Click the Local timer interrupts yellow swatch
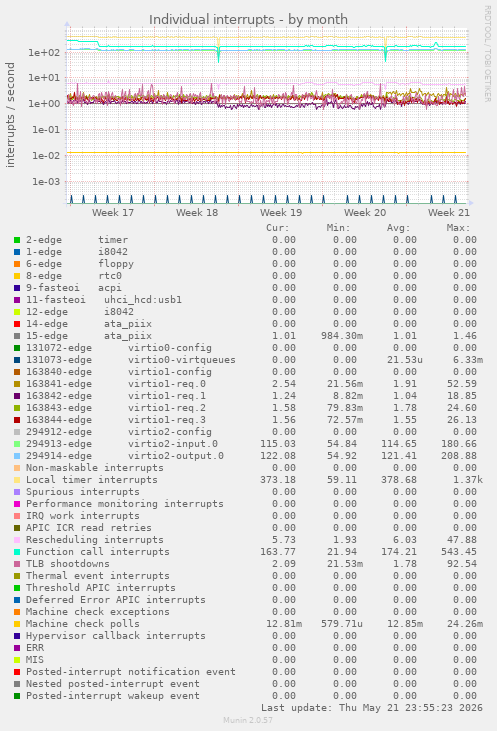This screenshot has height=731, width=497. 17,480
